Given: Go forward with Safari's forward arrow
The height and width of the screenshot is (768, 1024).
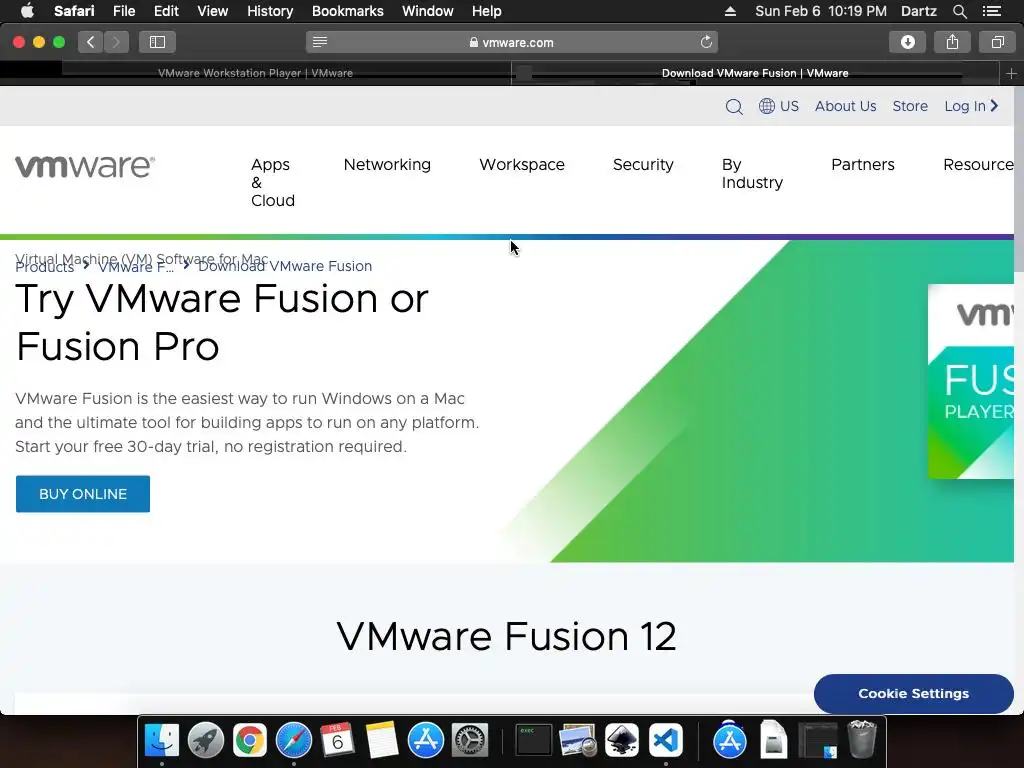Looking at the screenshot, I should click(116, 42).
